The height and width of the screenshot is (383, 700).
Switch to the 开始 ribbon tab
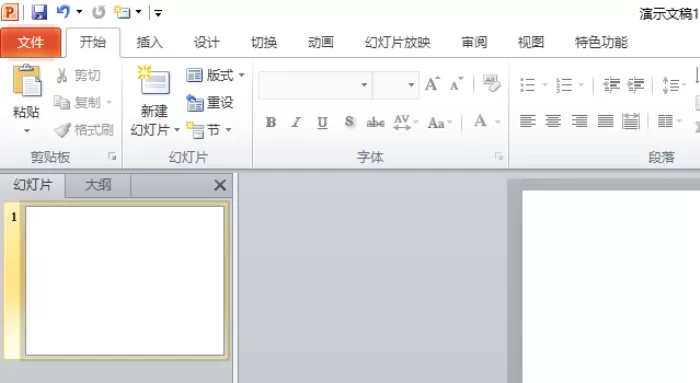point(93,42)
